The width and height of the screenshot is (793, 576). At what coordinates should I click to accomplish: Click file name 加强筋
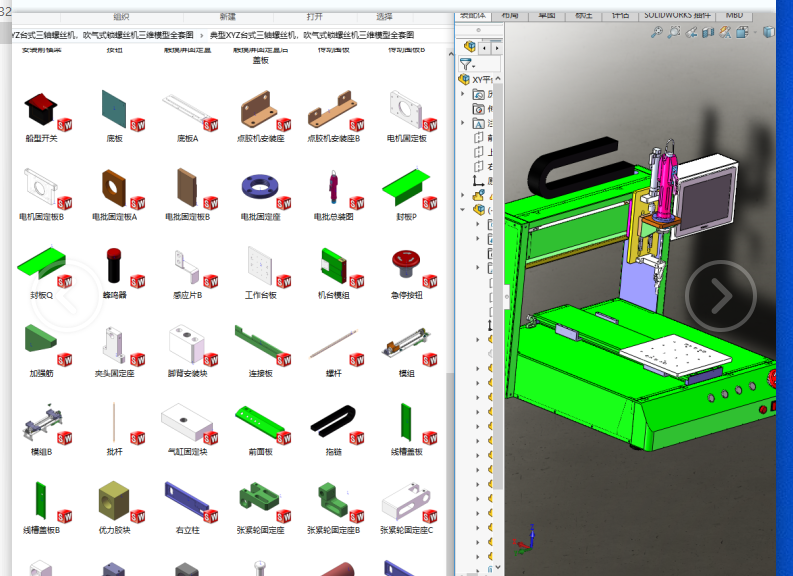pos(41,374)
